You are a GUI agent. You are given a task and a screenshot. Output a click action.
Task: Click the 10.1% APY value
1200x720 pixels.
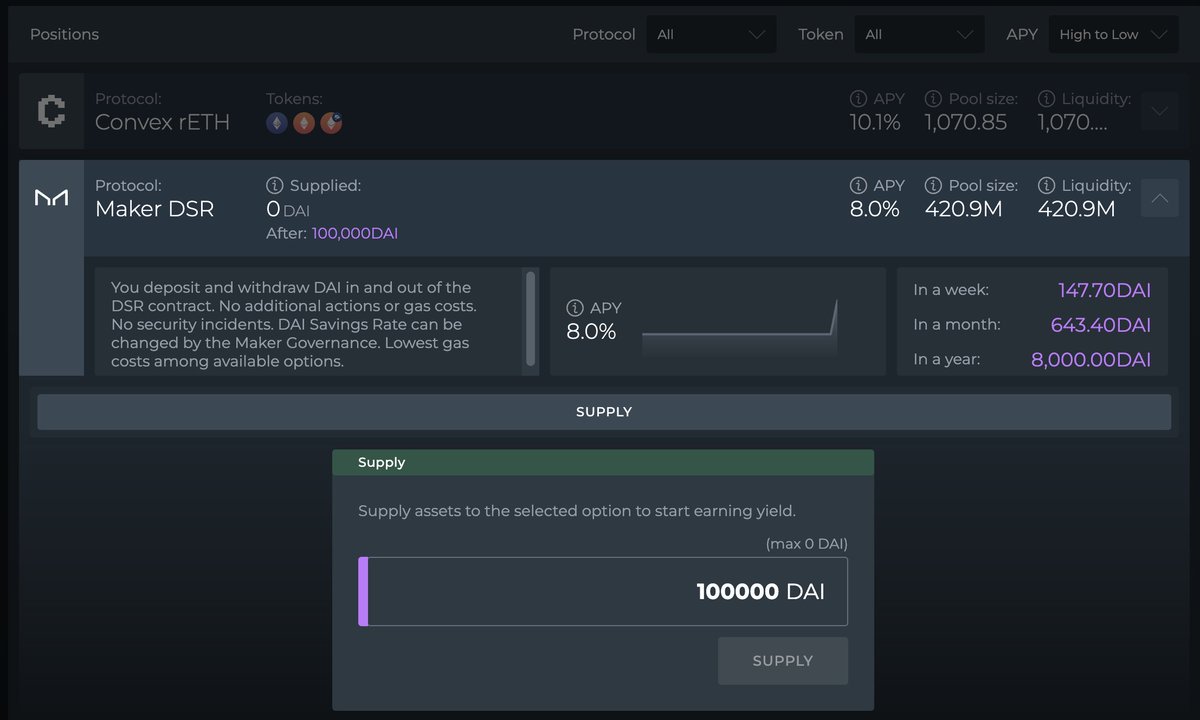875,122
